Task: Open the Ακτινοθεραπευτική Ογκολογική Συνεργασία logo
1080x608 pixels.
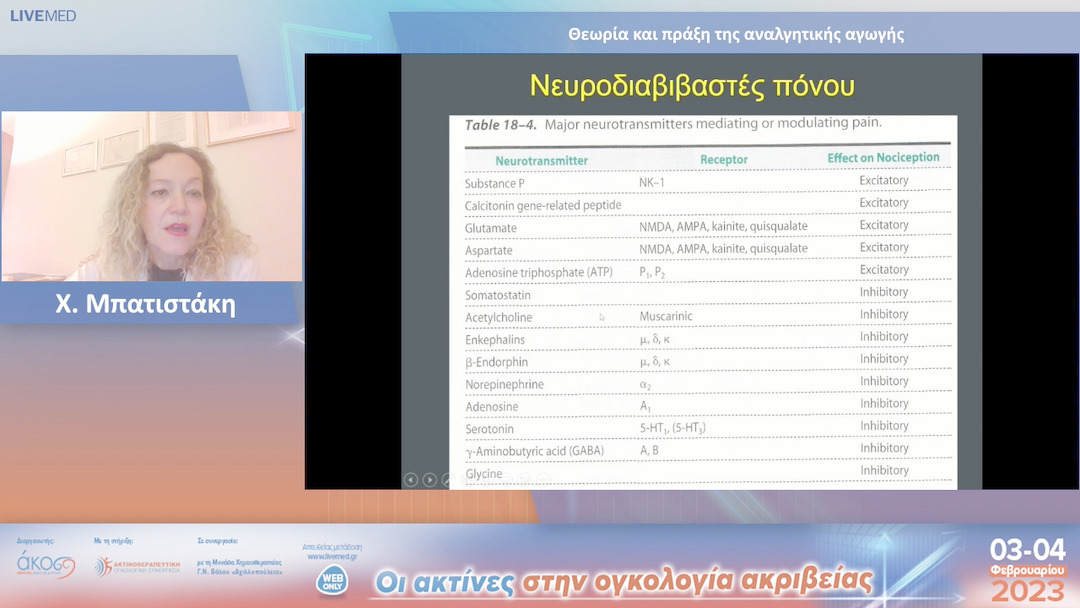Action: point(138,566)
